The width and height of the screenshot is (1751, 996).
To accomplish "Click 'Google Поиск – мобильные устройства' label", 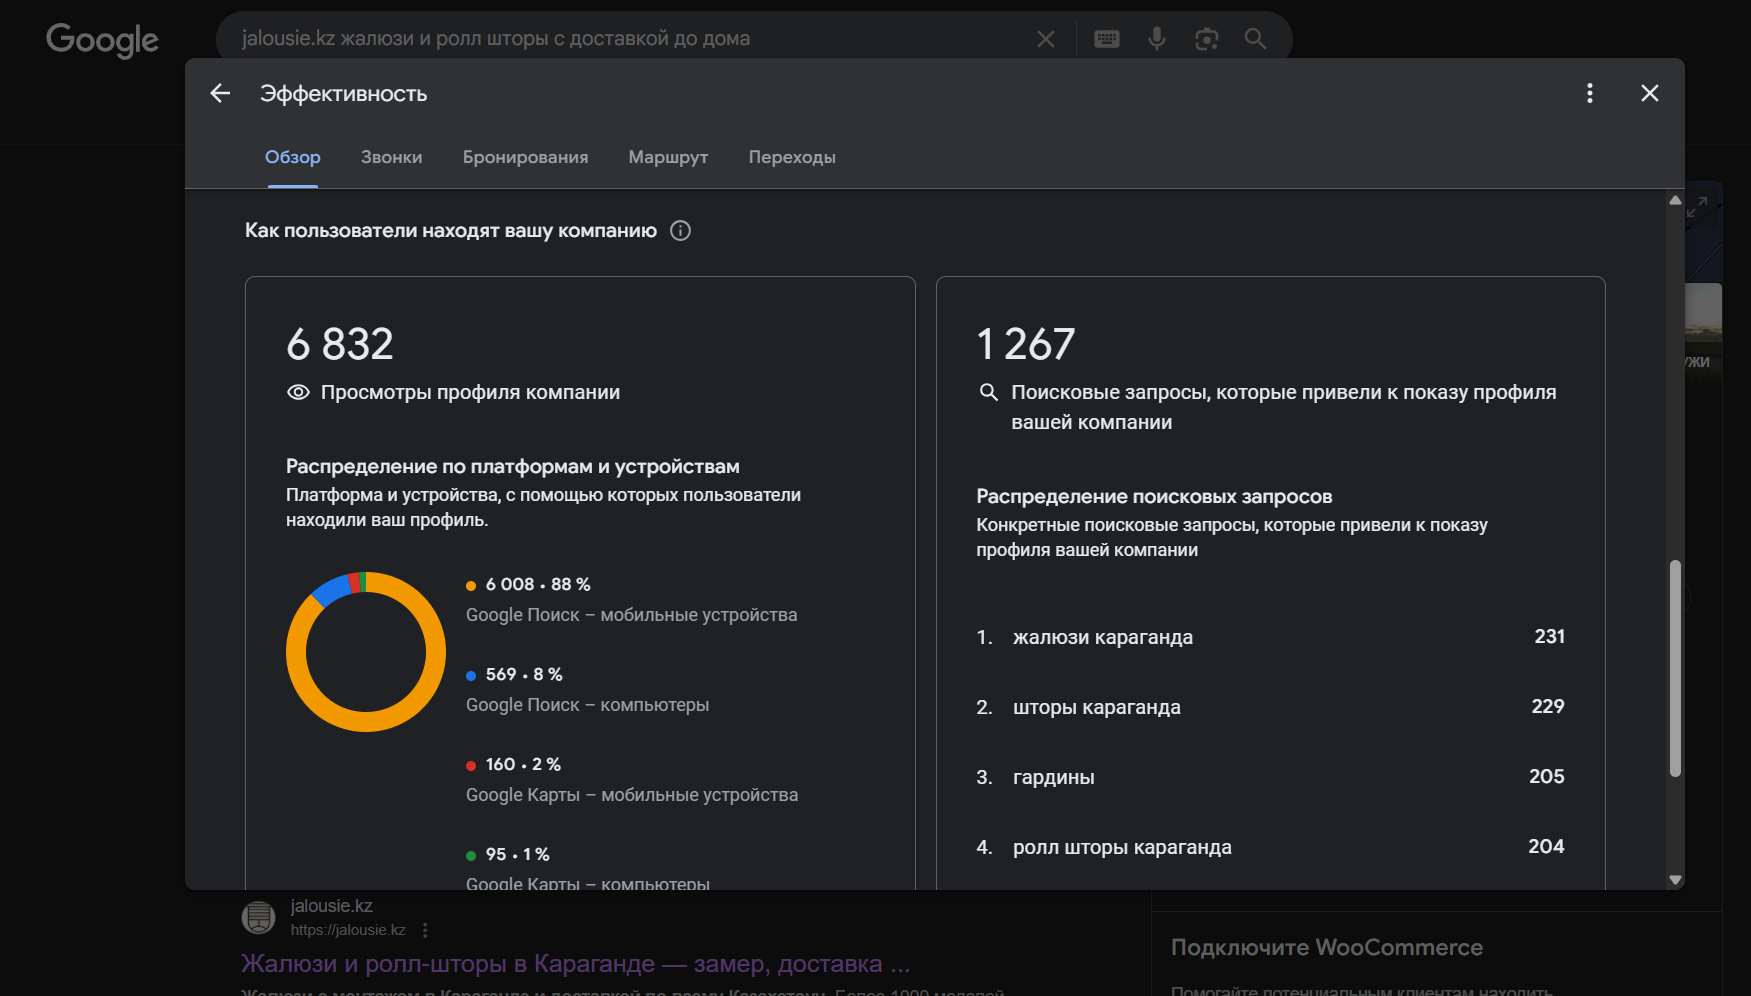I will 632,615.
